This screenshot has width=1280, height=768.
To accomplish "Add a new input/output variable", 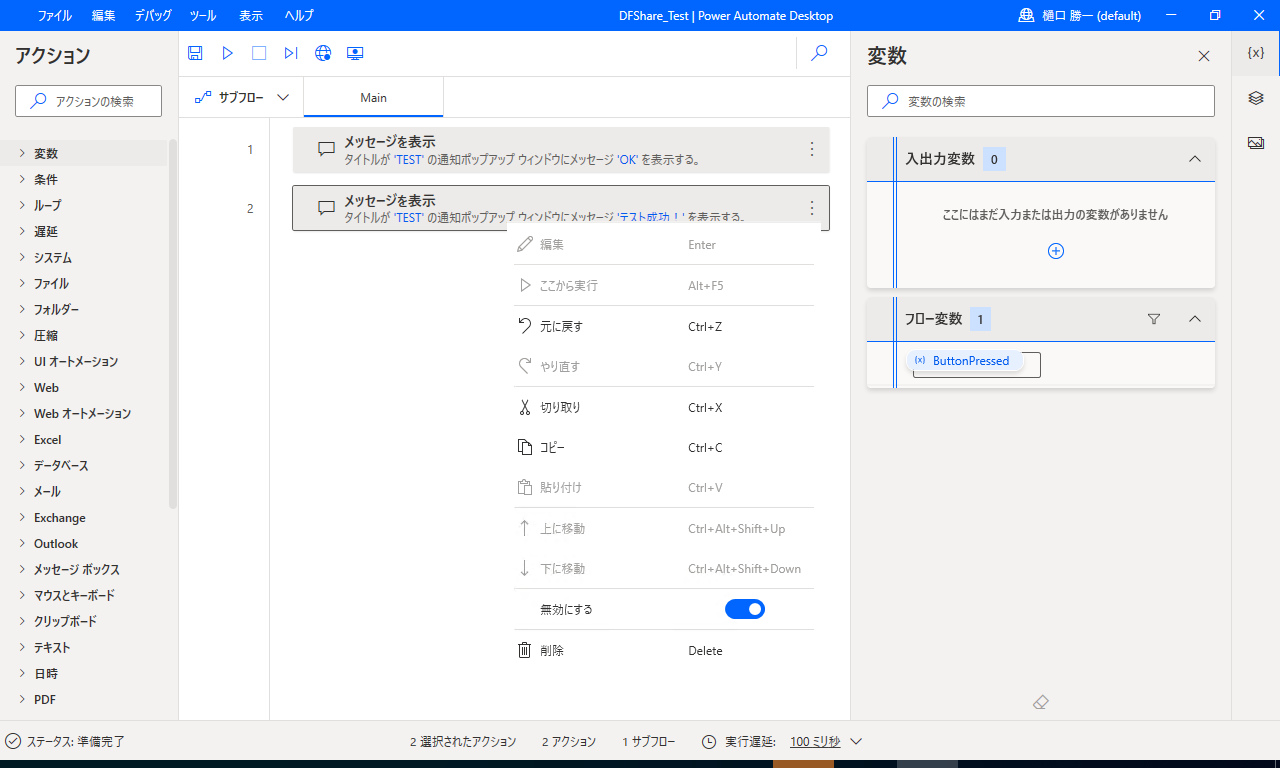I will click(x=1056, y=251).
